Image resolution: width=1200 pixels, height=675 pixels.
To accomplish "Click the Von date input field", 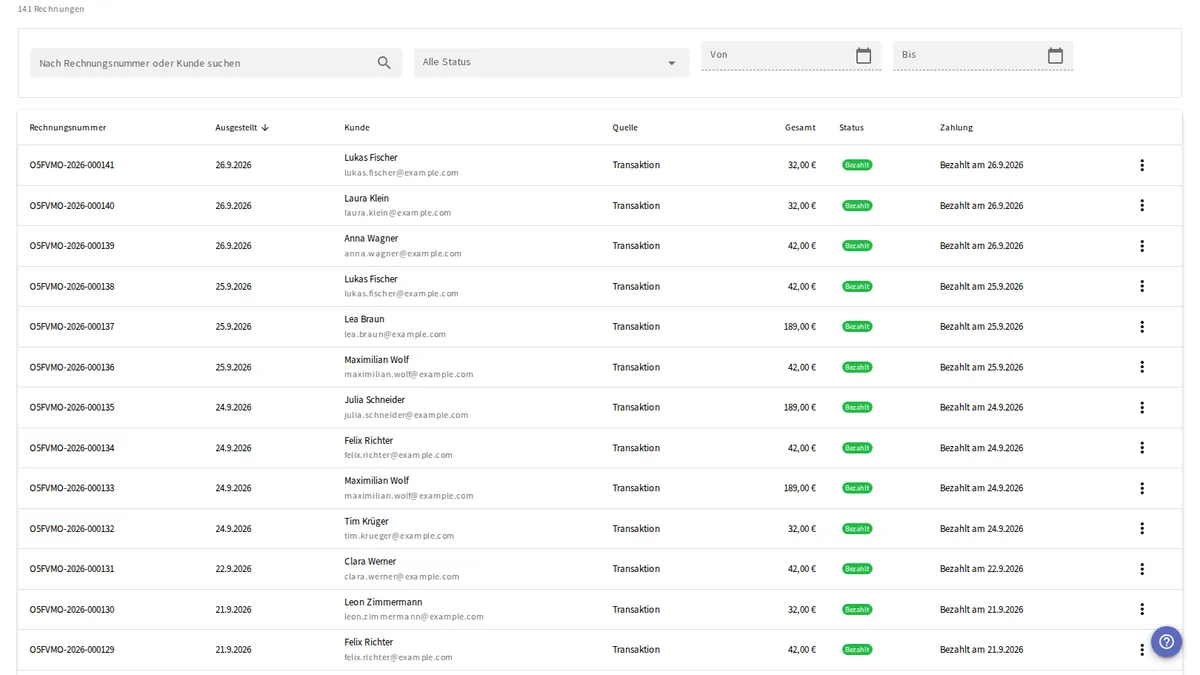I will tap(791, 56).
